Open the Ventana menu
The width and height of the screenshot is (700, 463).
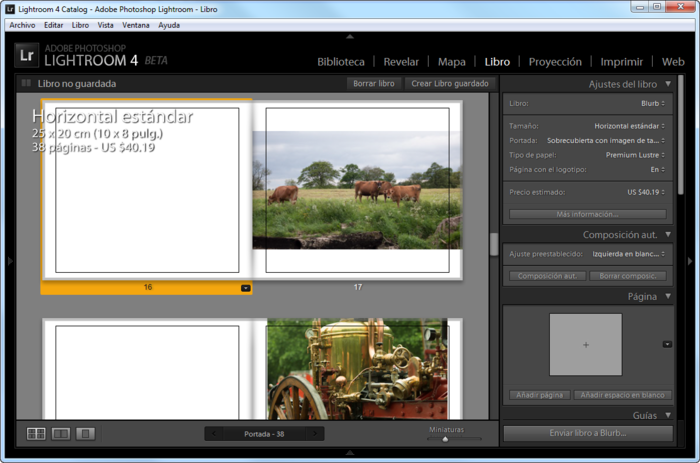coord(136,25)
